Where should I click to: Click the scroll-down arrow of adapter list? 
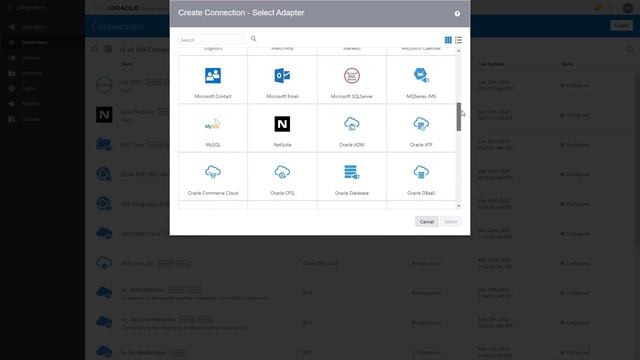pyautogui.click(x=459, y=206)
